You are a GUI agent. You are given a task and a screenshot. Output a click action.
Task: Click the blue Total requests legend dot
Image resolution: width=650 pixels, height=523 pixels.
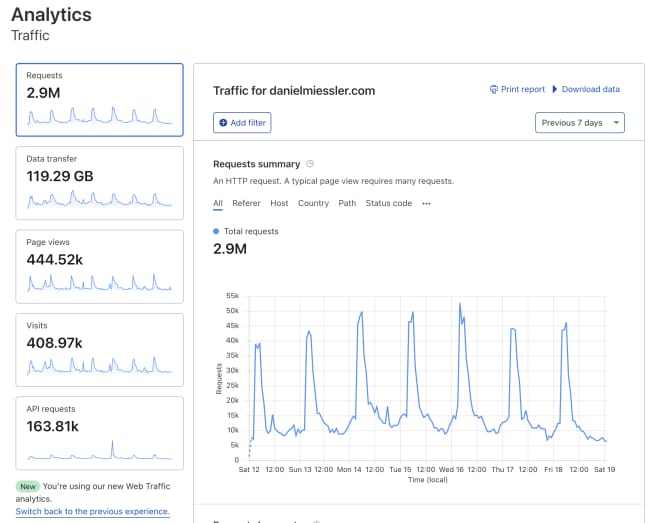point(216,231)
